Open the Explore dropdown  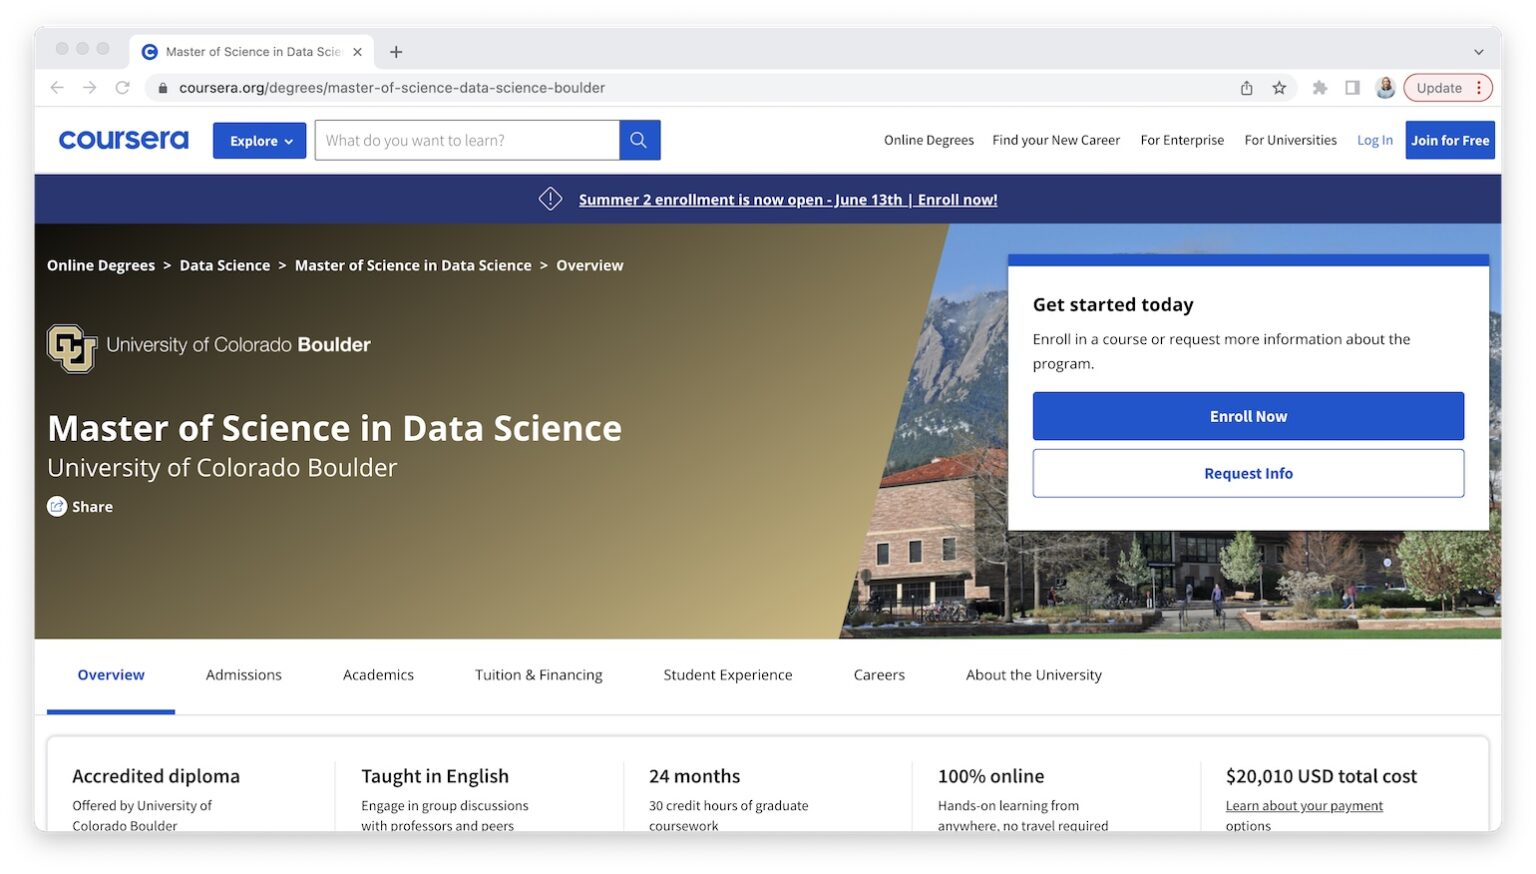pos(258,140)
